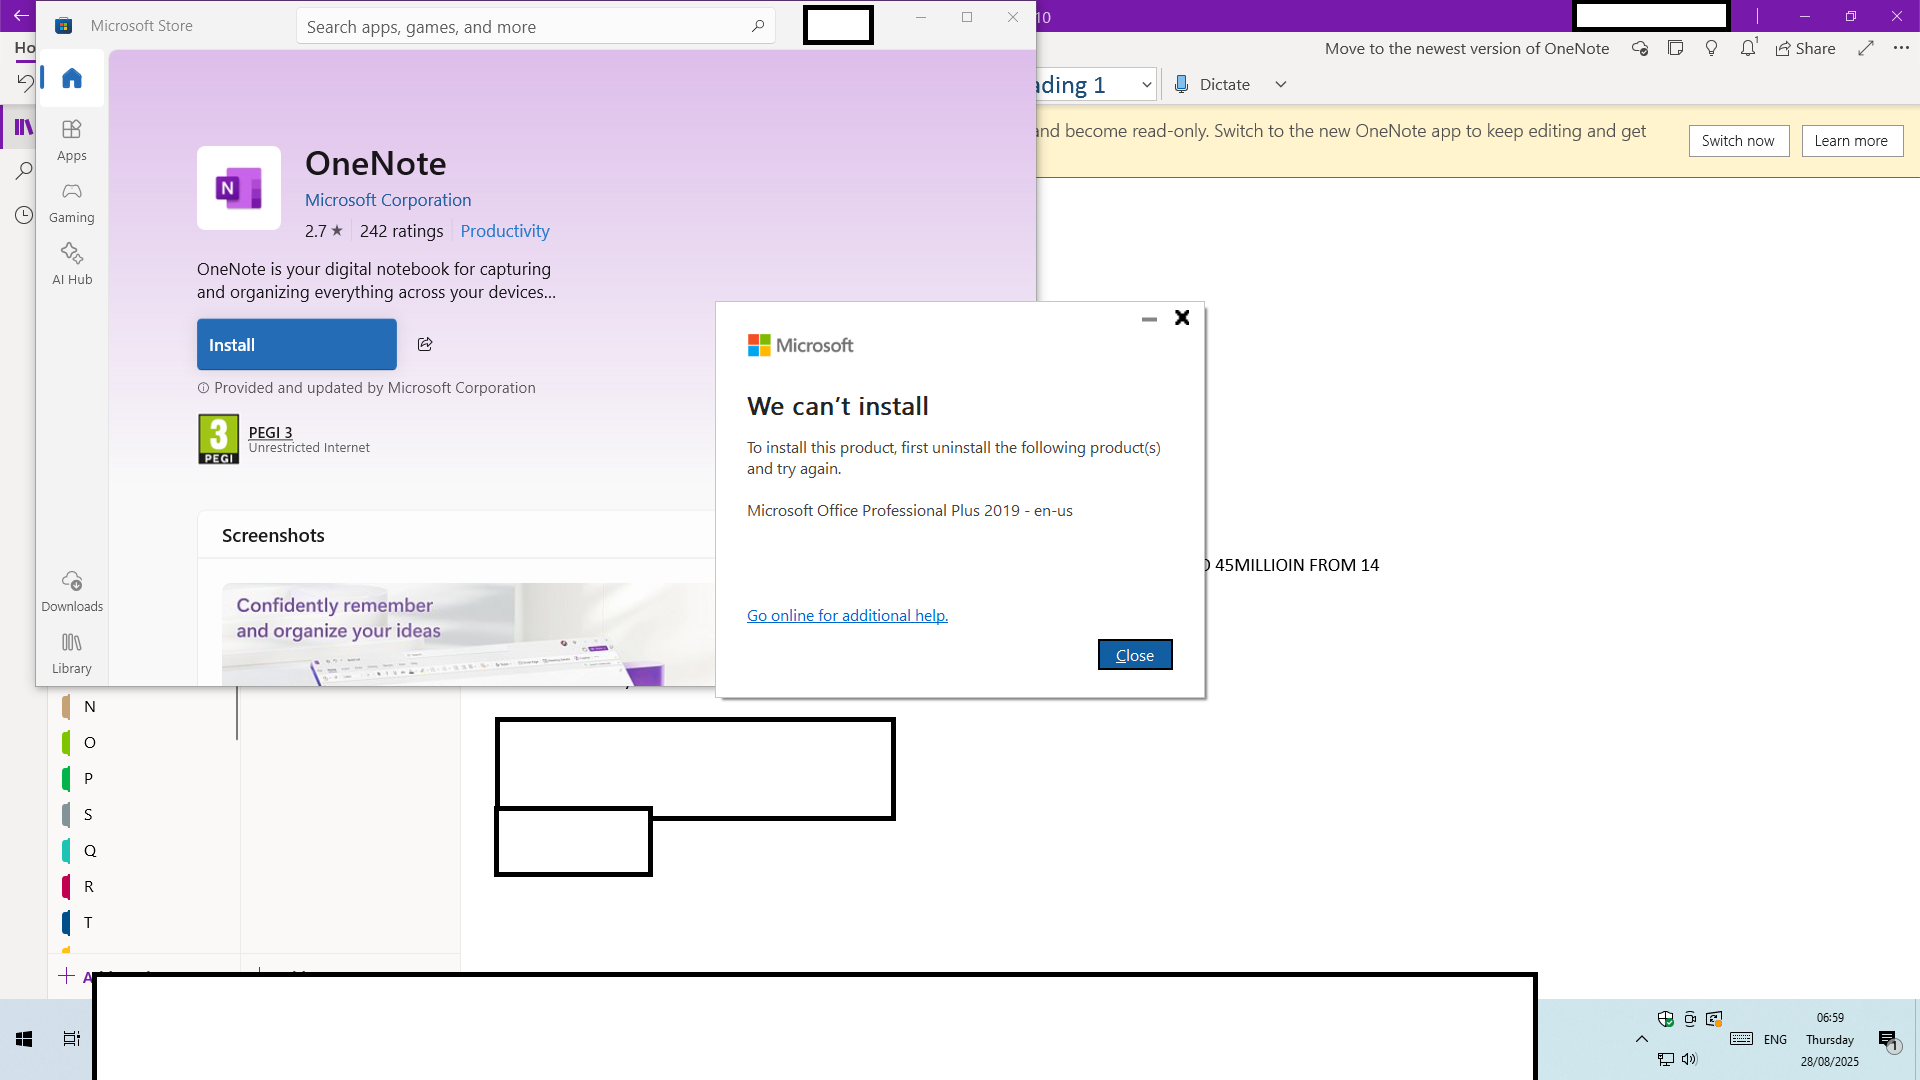Open the volume control in system tray
The image size is (1920, 1080).
click(1690, 1059)
